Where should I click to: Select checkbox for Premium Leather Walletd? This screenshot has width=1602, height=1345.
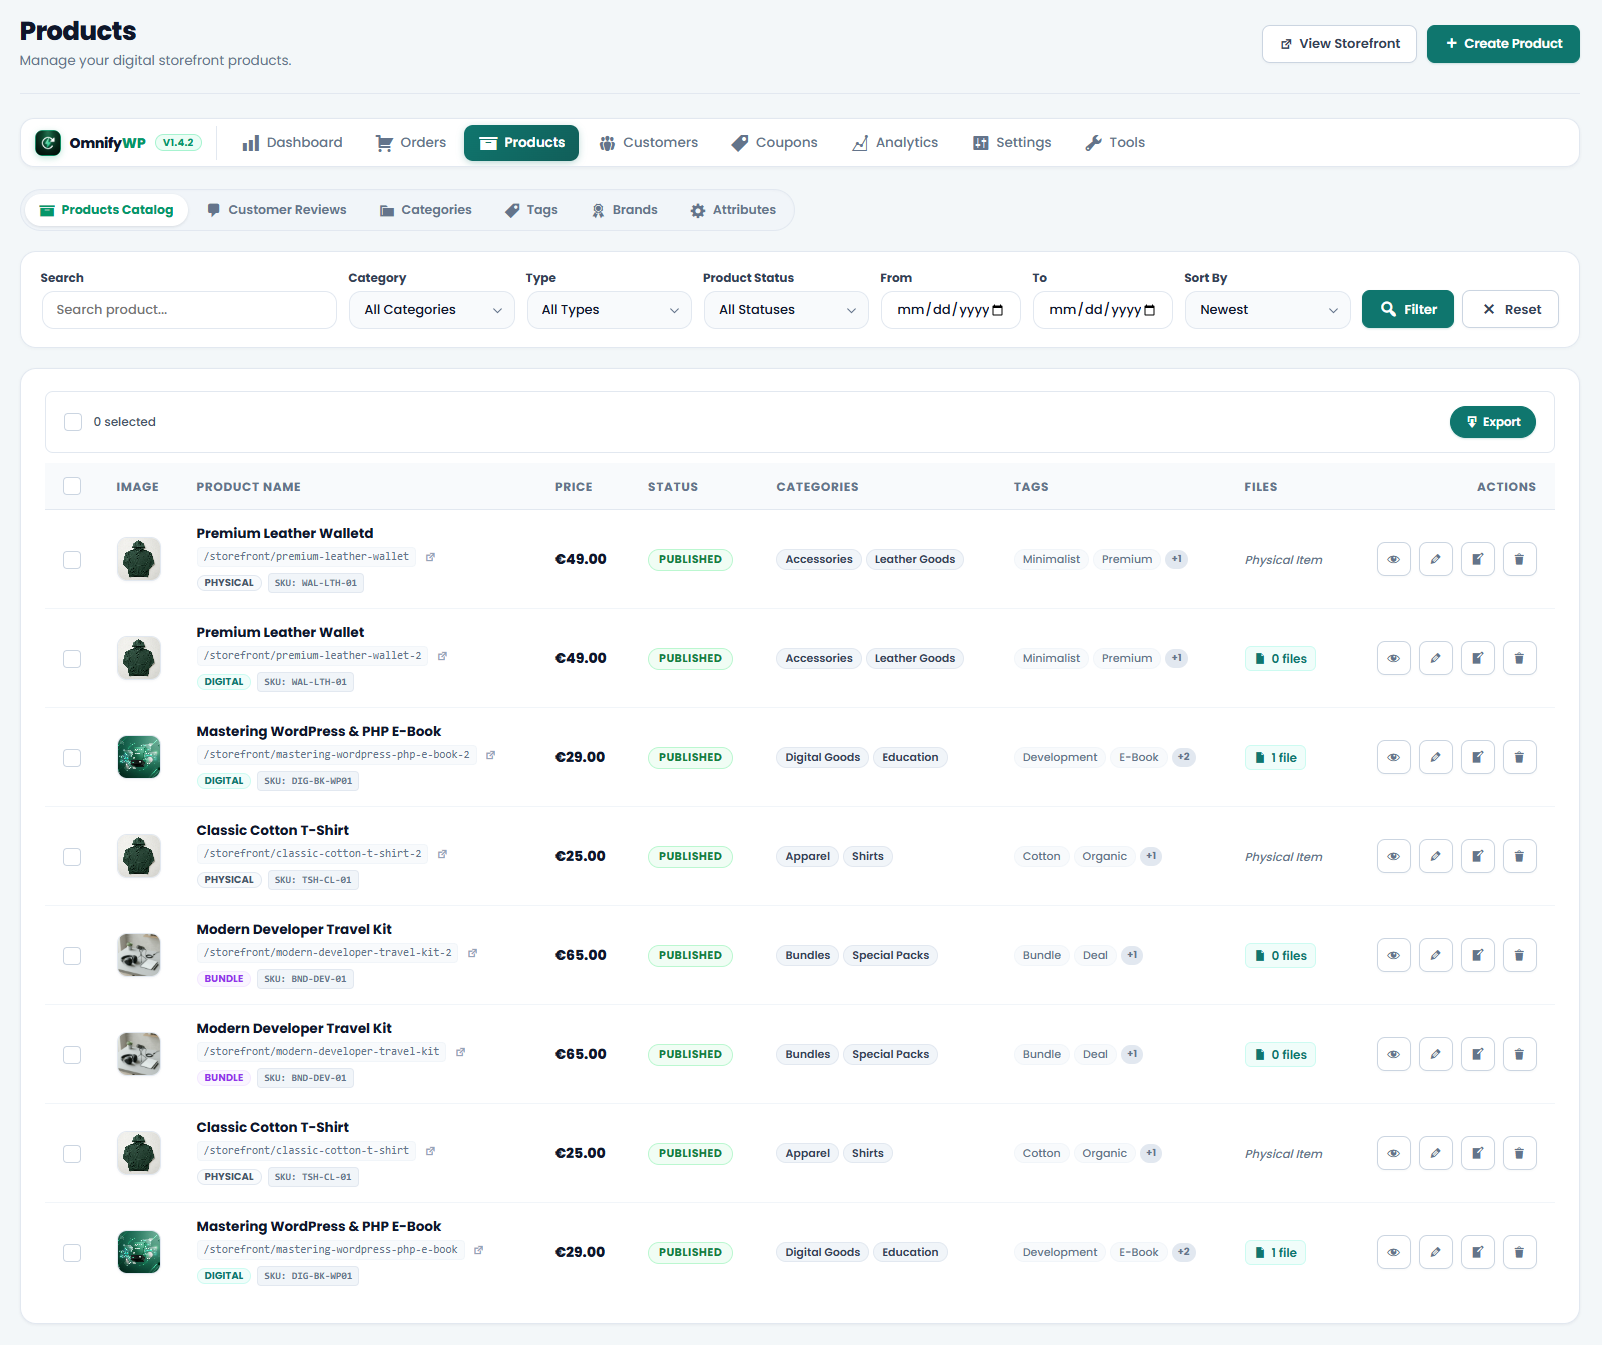(72, 560)
